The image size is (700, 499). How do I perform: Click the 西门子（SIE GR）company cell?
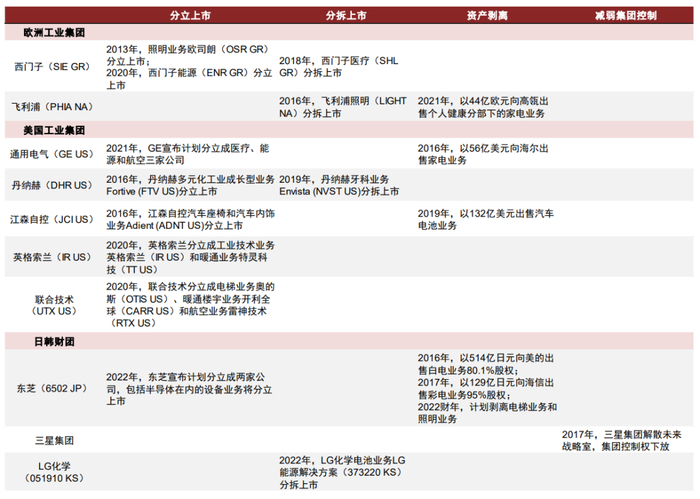tap(52, 67)
